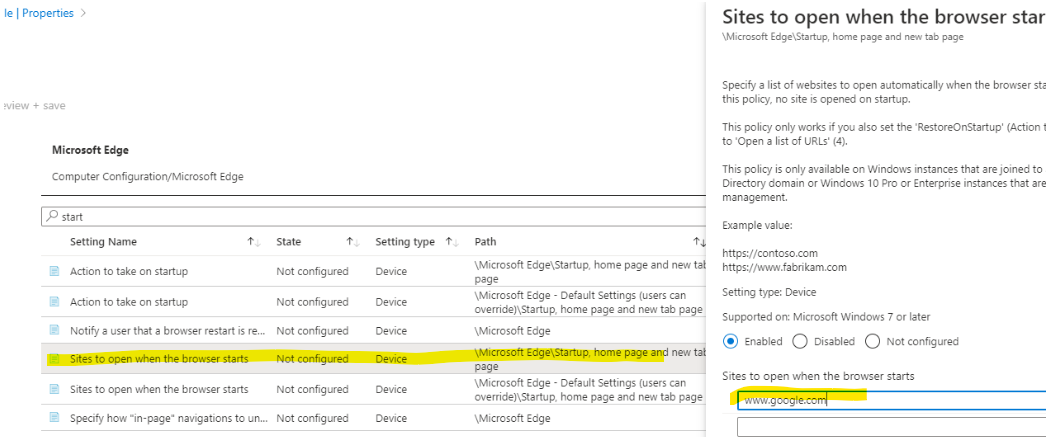Click the example value https://www.fabrikam.com
This screenshot has height=437, width=1047.
[x=785, y=267]
